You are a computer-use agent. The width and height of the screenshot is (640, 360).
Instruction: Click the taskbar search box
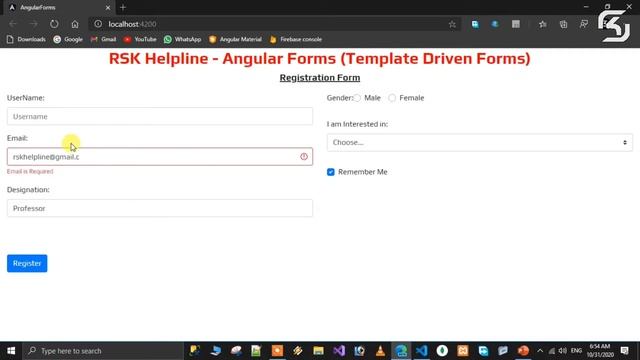click(103, 351)
